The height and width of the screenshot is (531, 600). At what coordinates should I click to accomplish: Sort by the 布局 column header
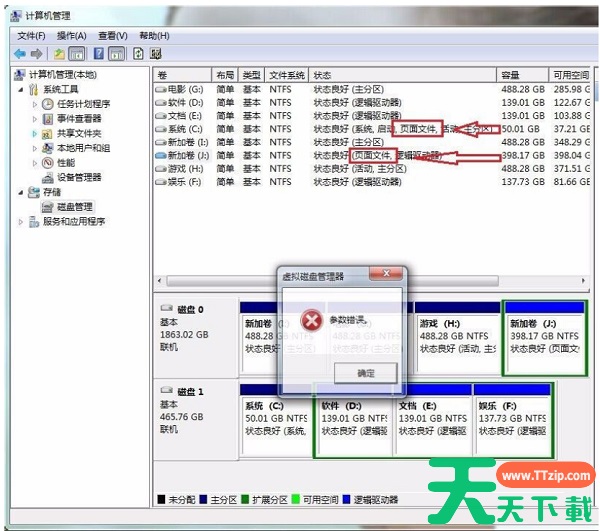[225, 75]
